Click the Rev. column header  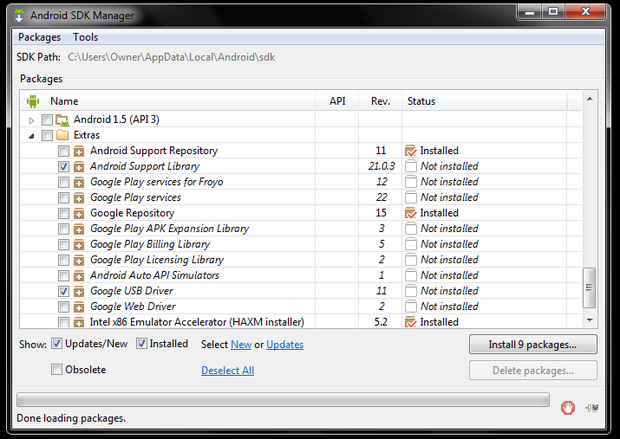[380, 101]
